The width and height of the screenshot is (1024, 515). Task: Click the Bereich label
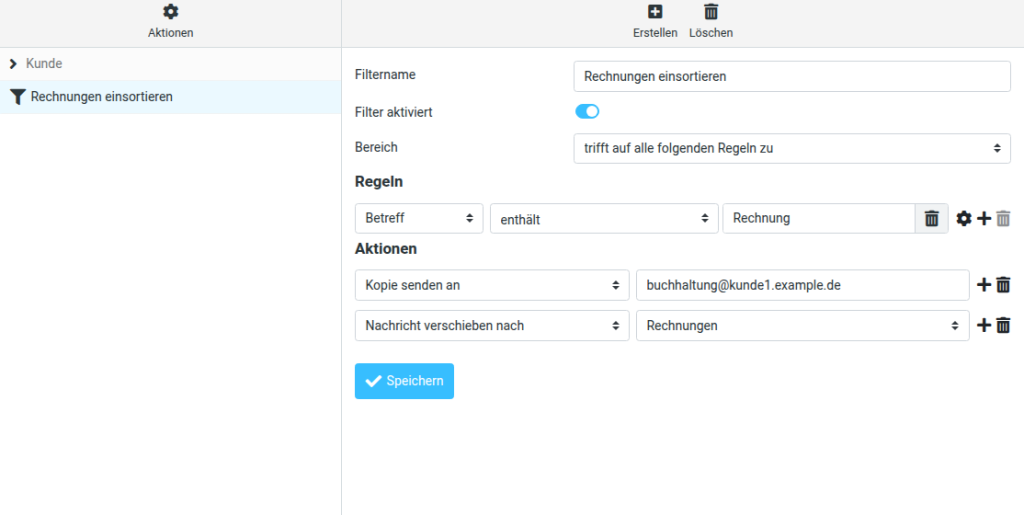tap(376, 147)
